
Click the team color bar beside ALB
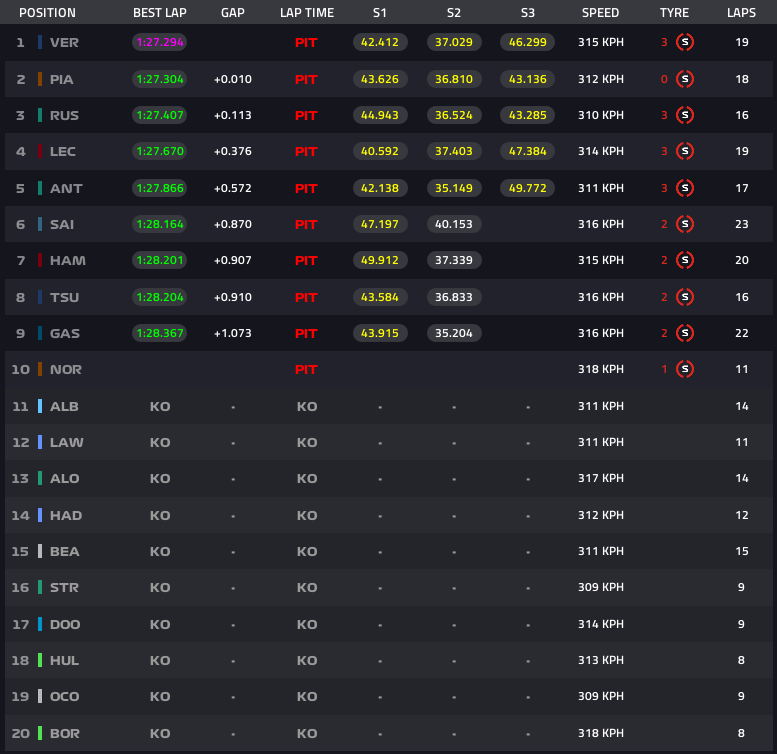click(39, 406)
